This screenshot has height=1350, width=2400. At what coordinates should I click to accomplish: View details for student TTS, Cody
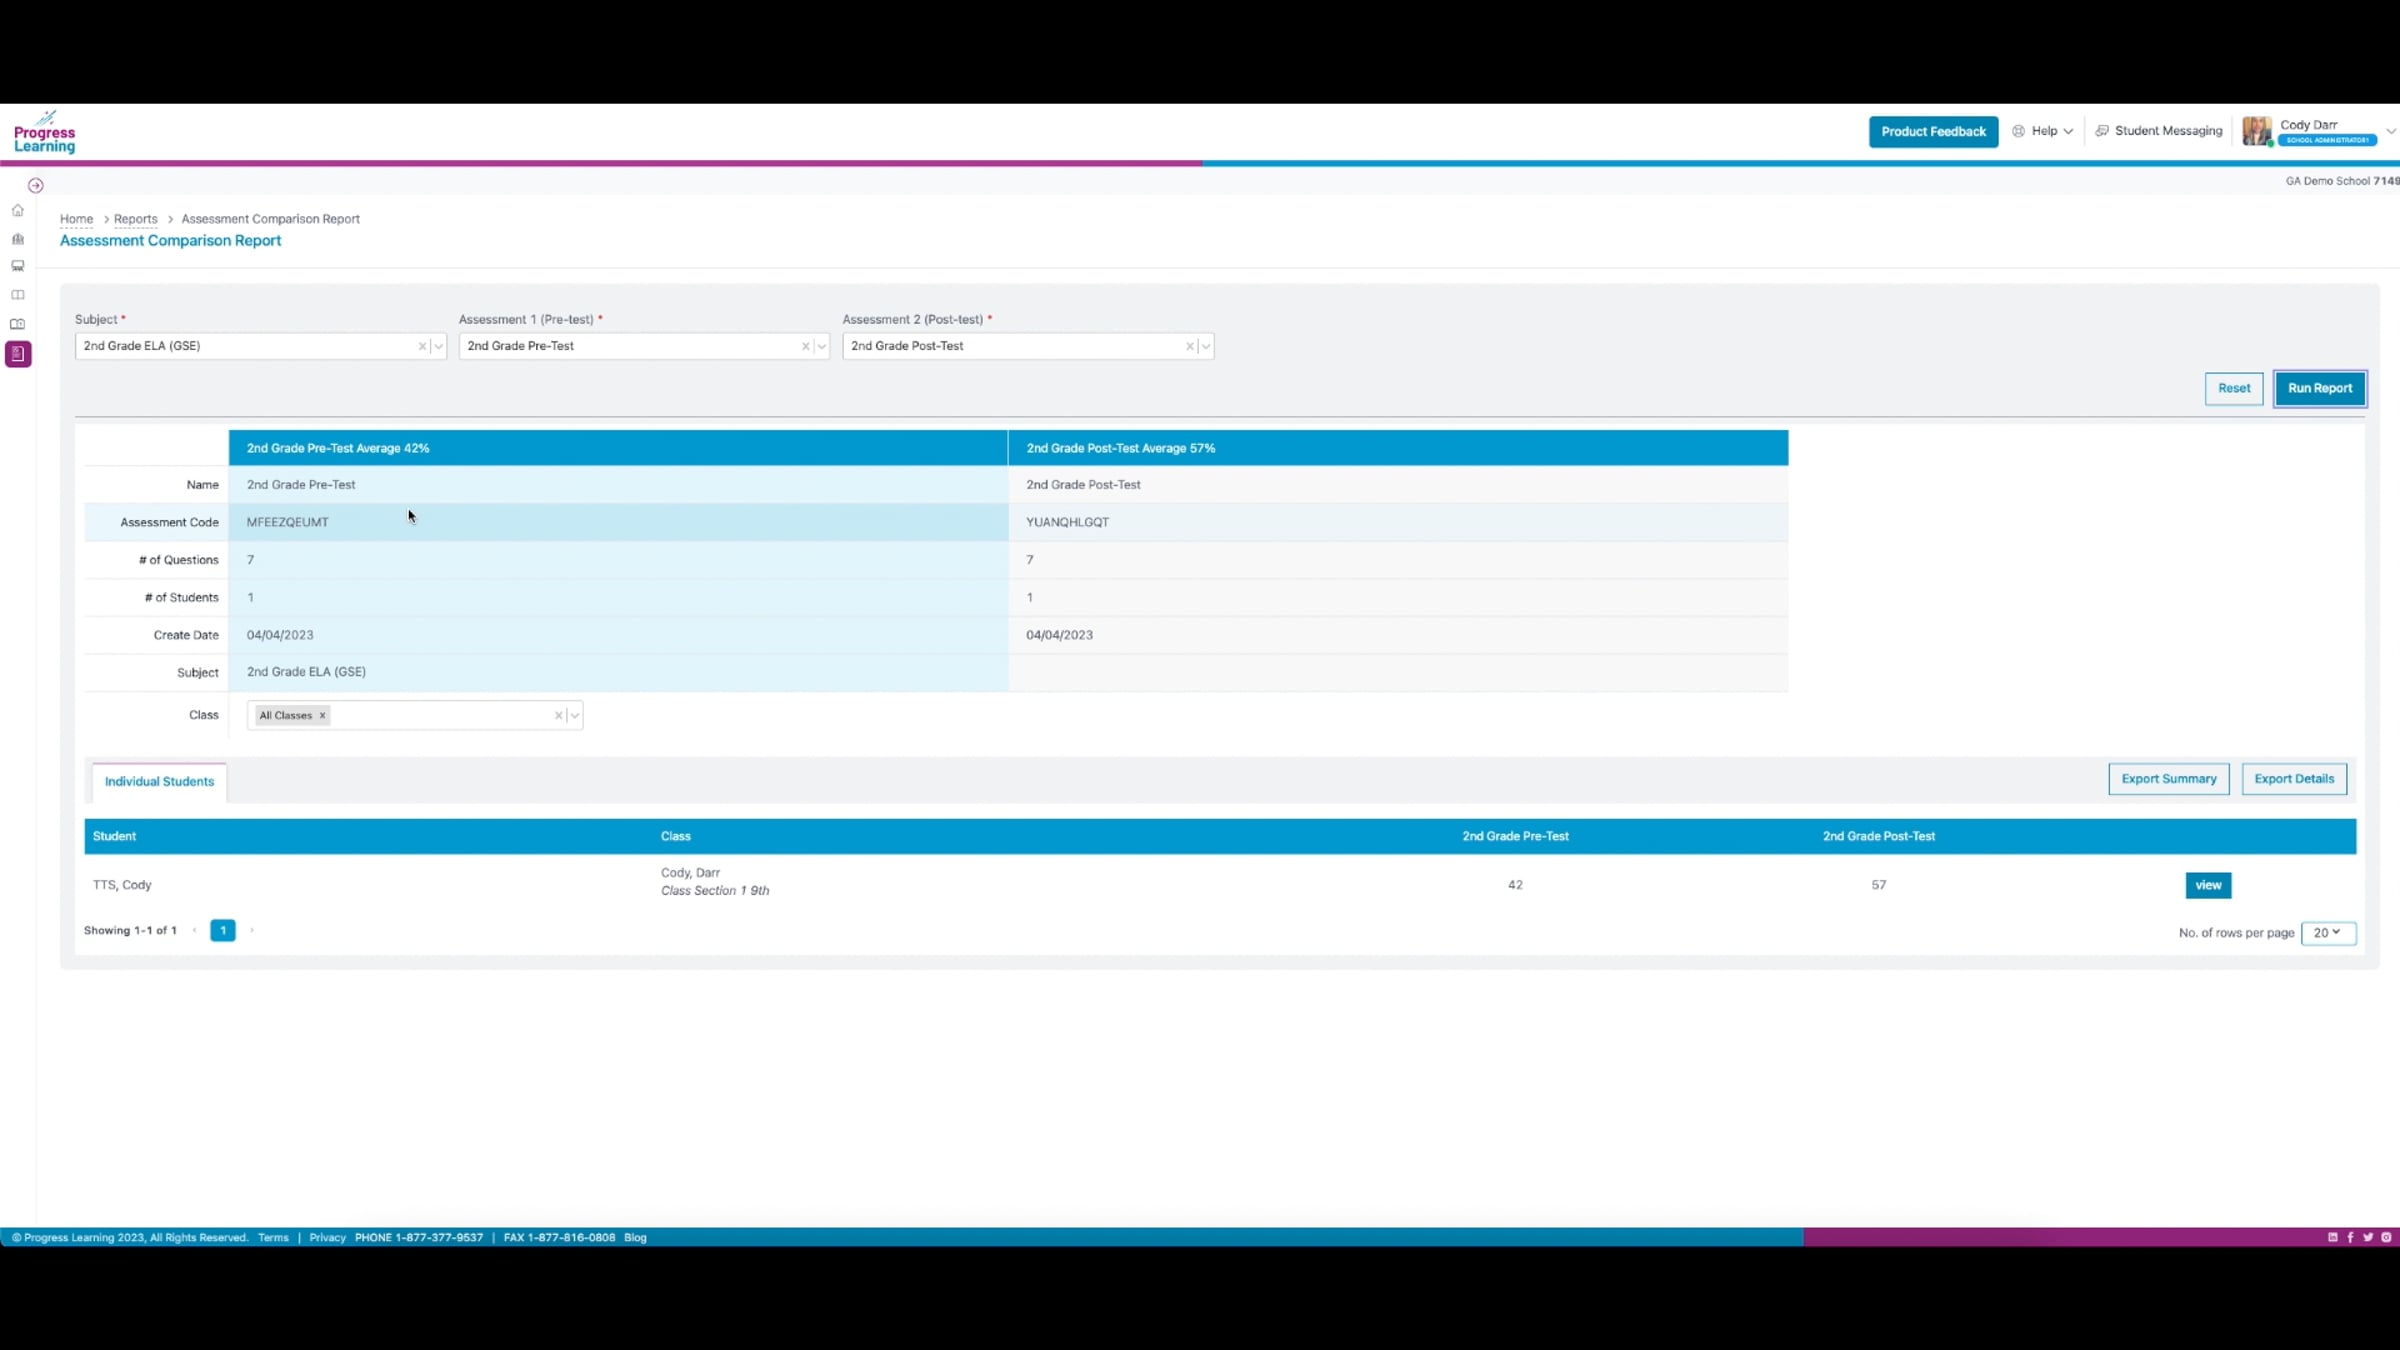2208,885
